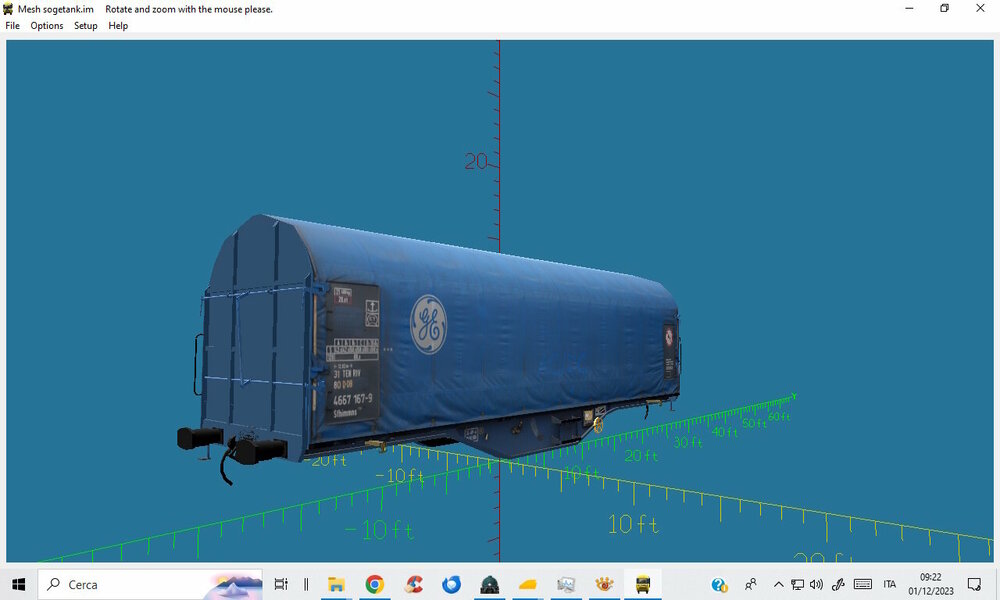Show hidden system tray icons
This screenshot has width=1000, height=600.
click(778, 584)
